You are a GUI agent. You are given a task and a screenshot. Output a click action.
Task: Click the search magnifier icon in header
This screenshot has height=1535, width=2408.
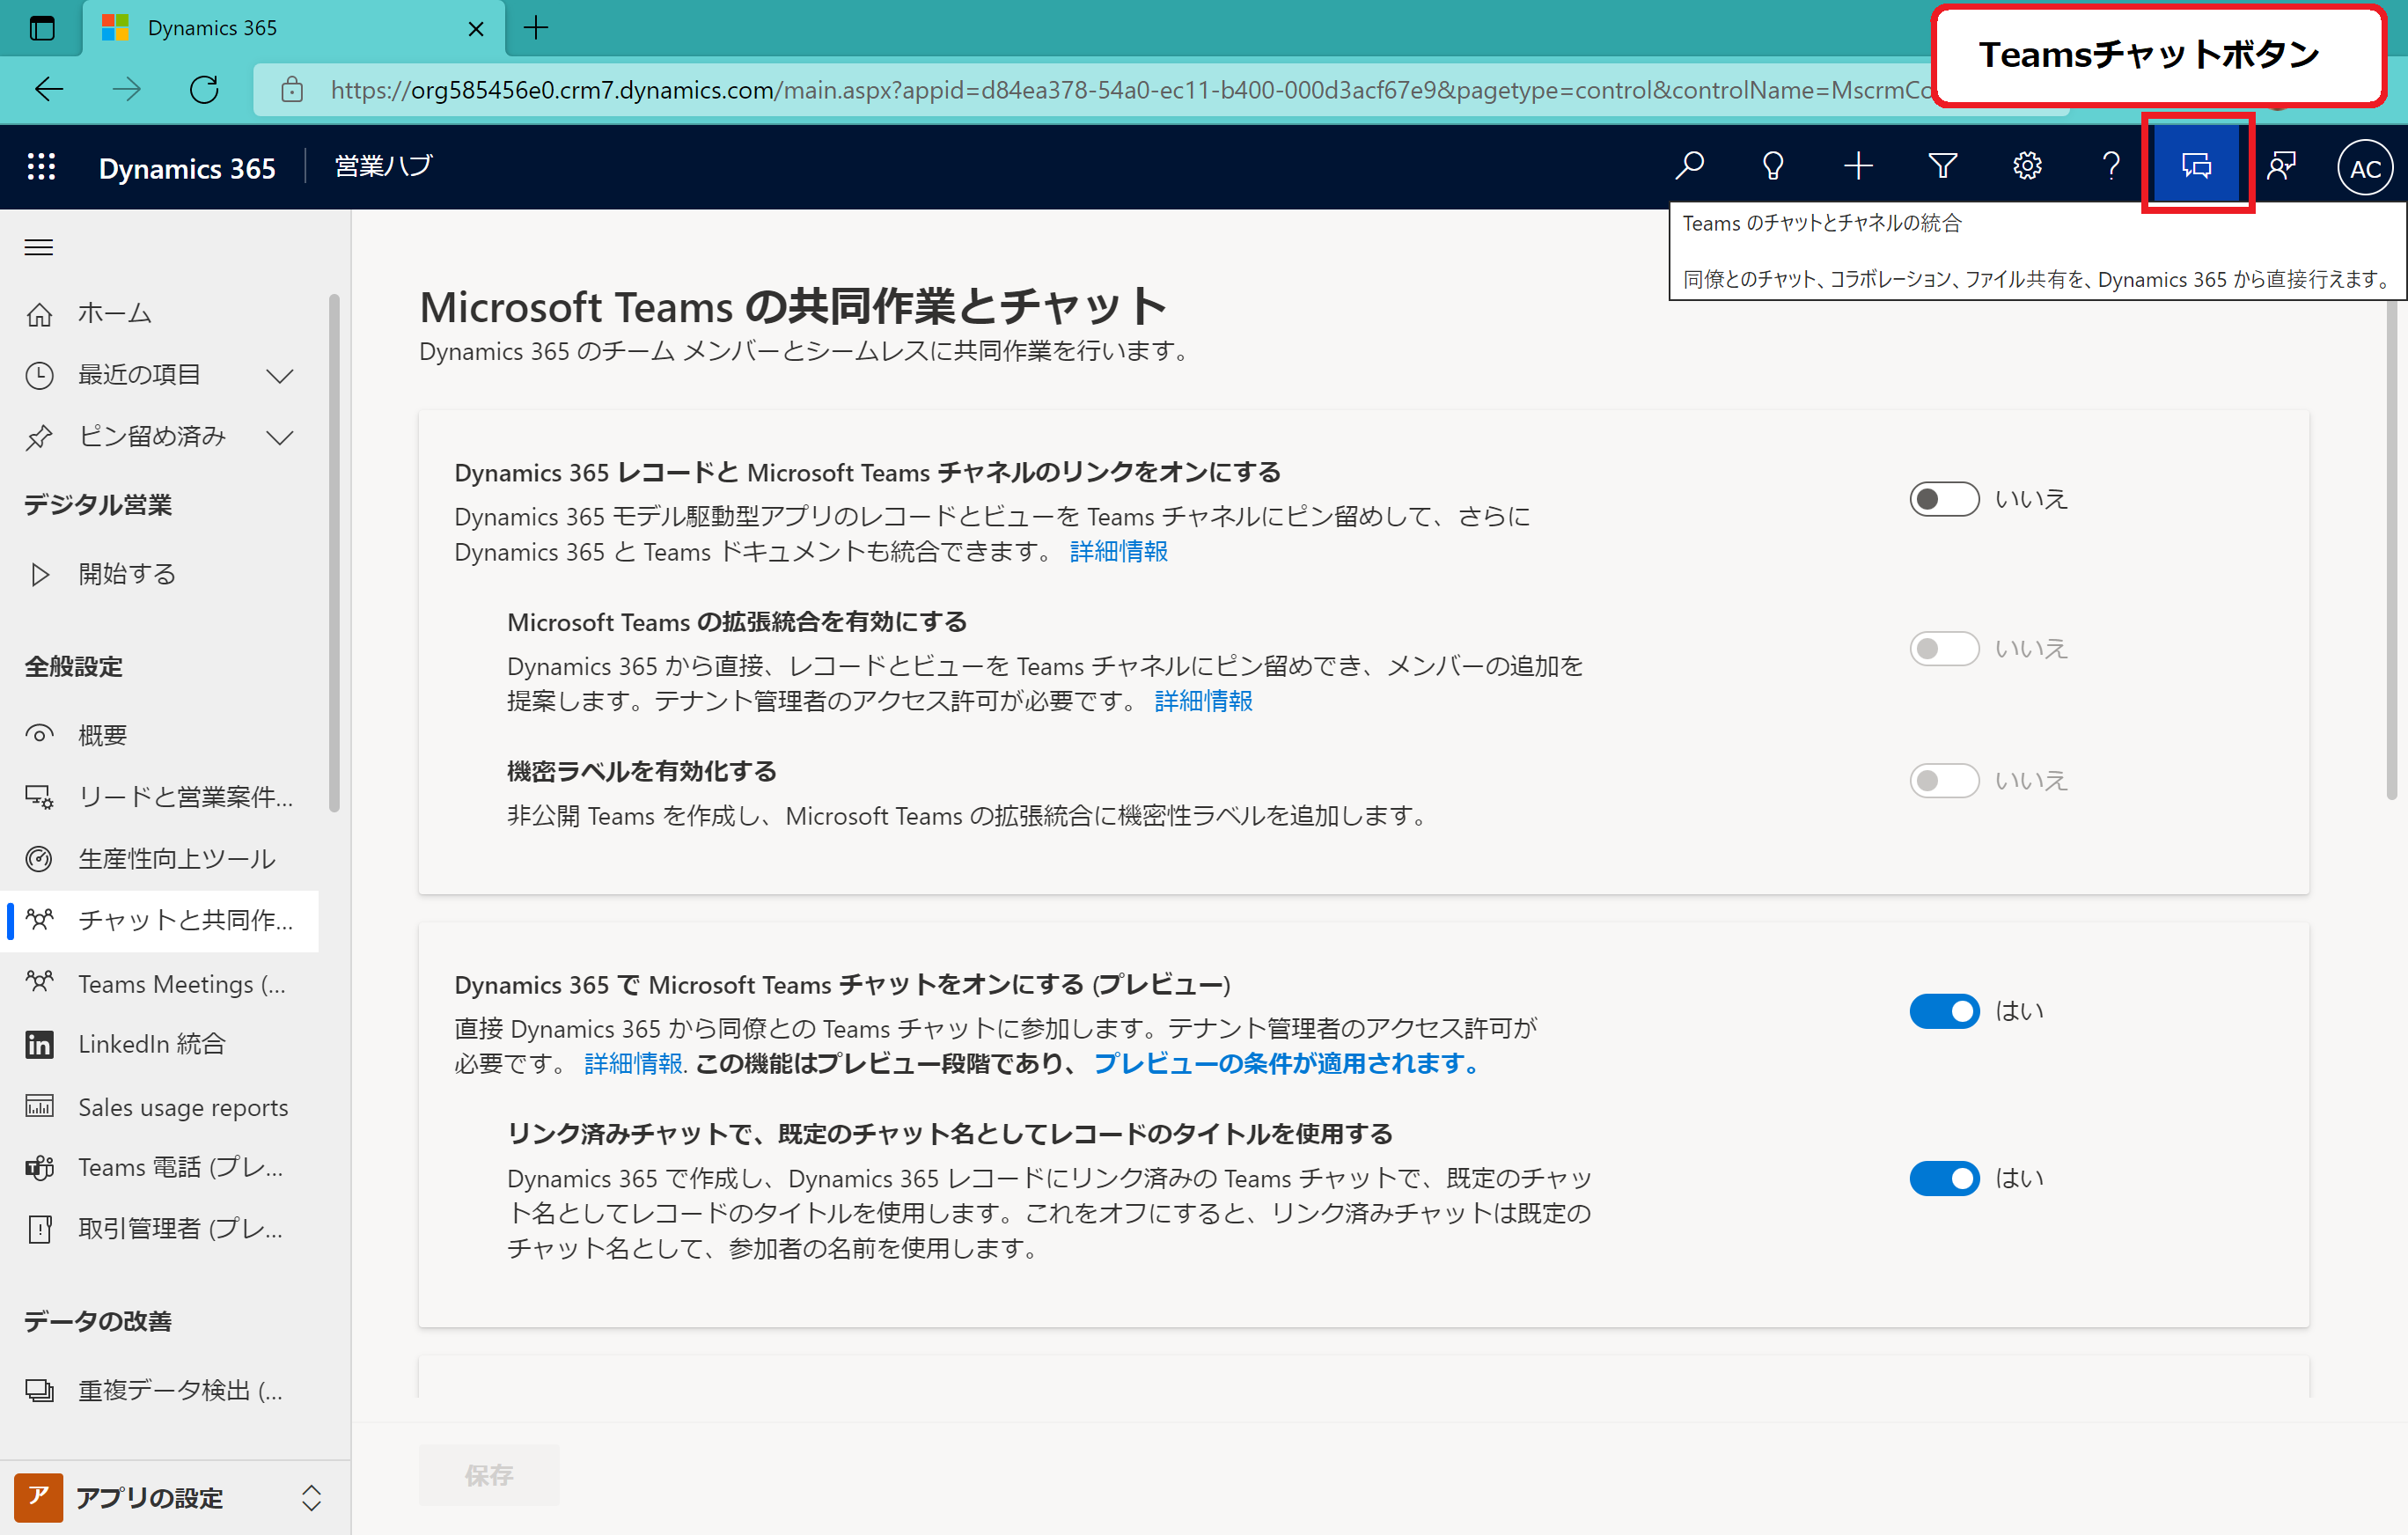[x=1690, y=166]
